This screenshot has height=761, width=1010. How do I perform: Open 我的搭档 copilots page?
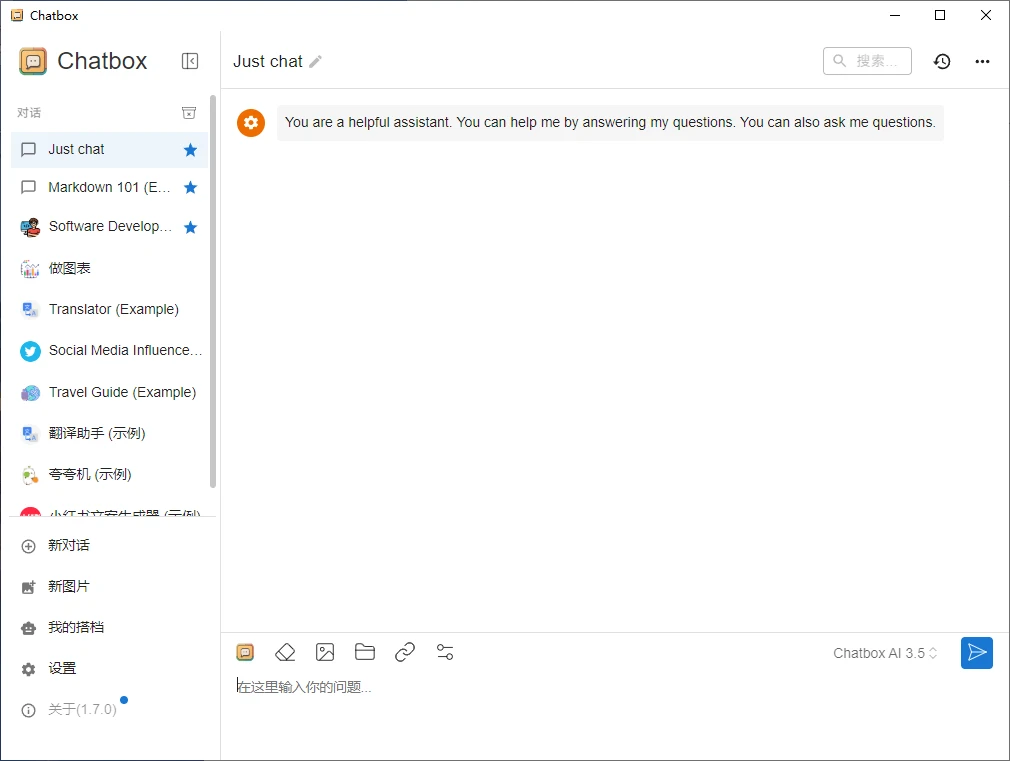(110, 628)
